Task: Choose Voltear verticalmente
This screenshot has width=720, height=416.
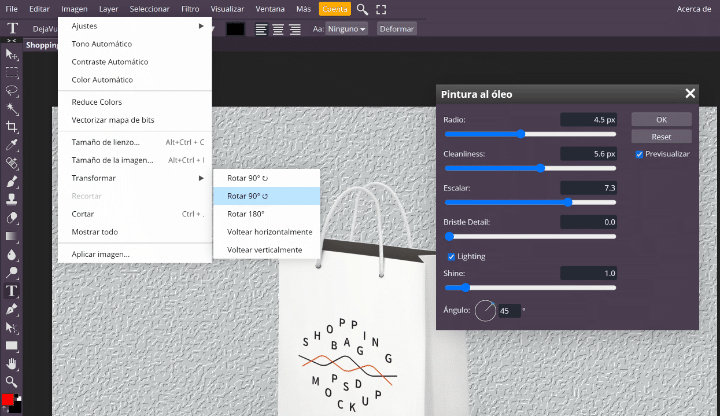Action: tap(266, 250)
